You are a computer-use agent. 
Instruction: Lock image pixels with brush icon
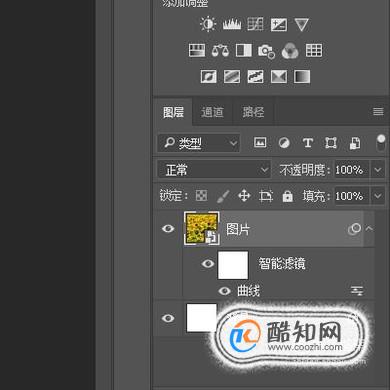point(223,196)
